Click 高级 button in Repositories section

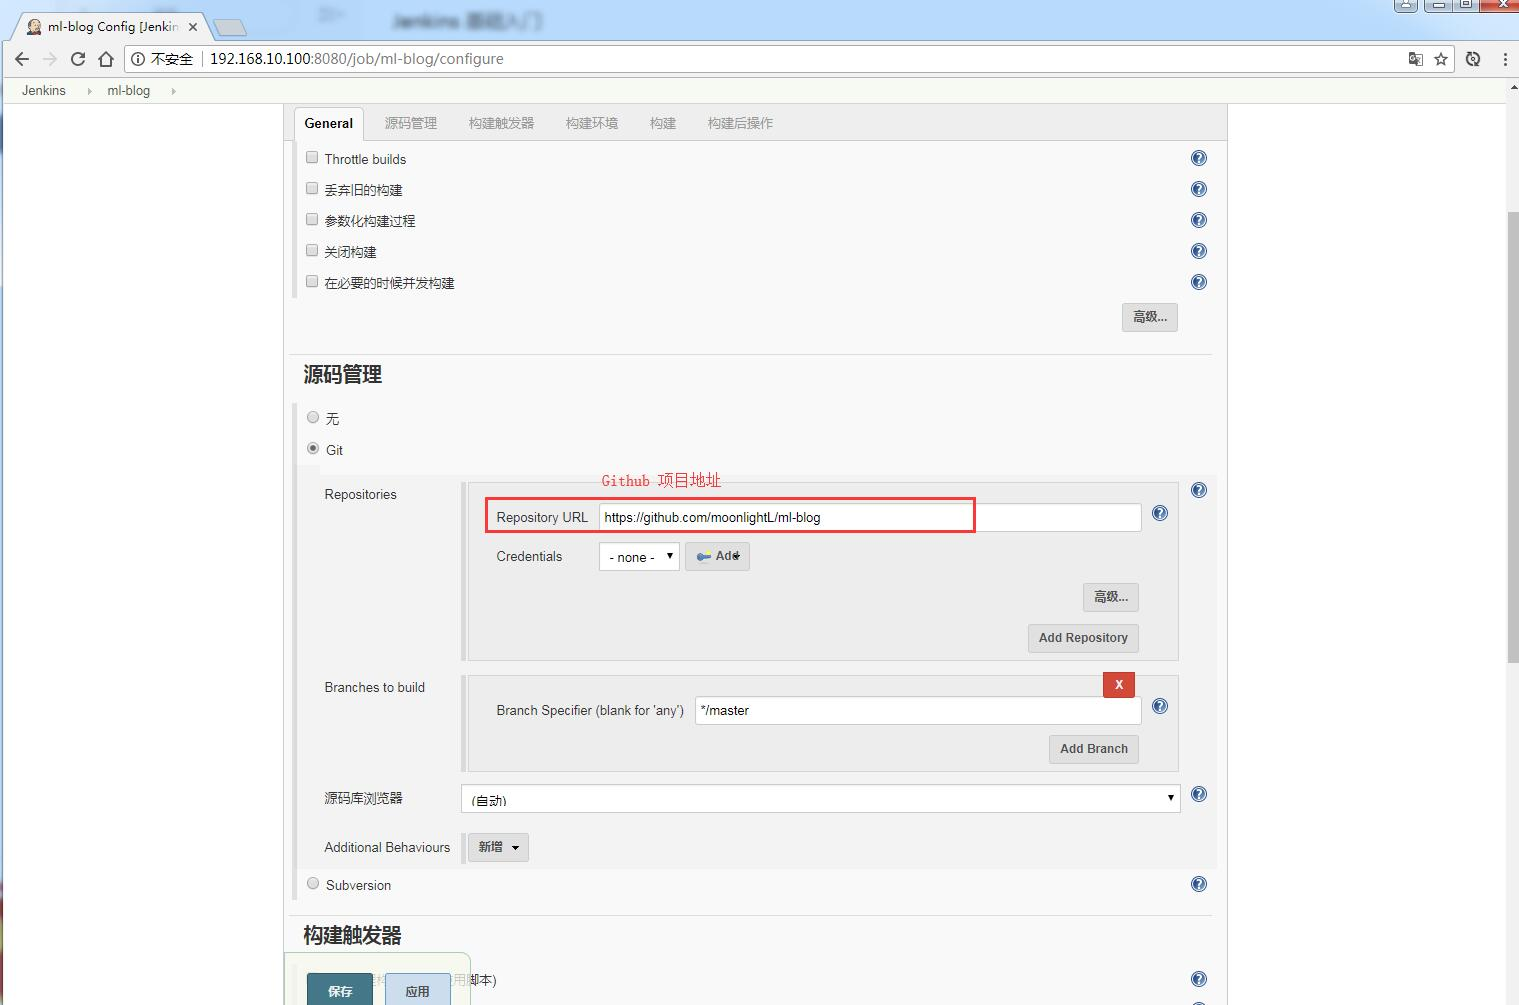click(1111, 597)
